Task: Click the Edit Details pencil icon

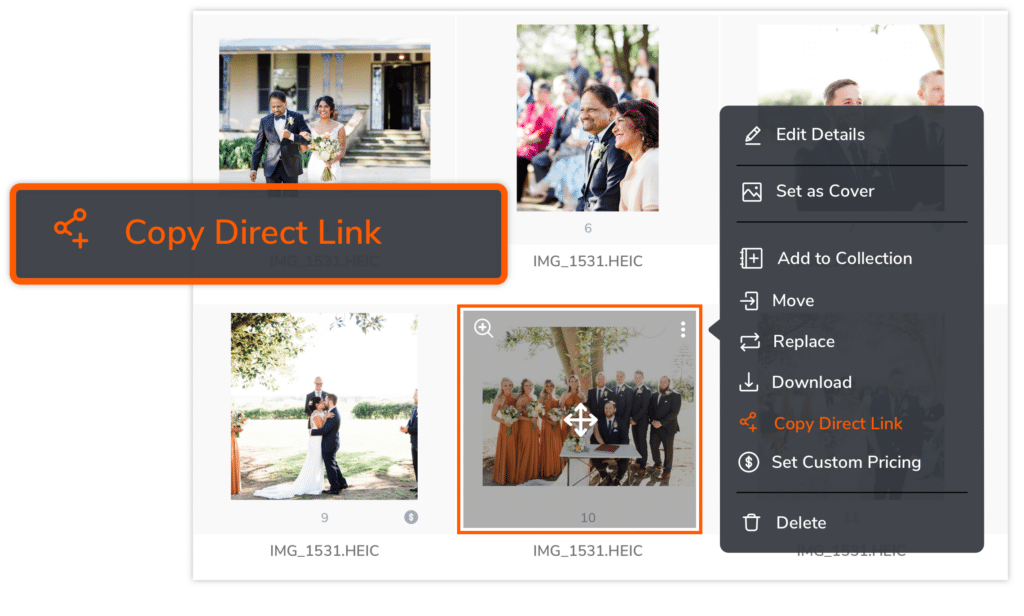Action: point(751,134)
